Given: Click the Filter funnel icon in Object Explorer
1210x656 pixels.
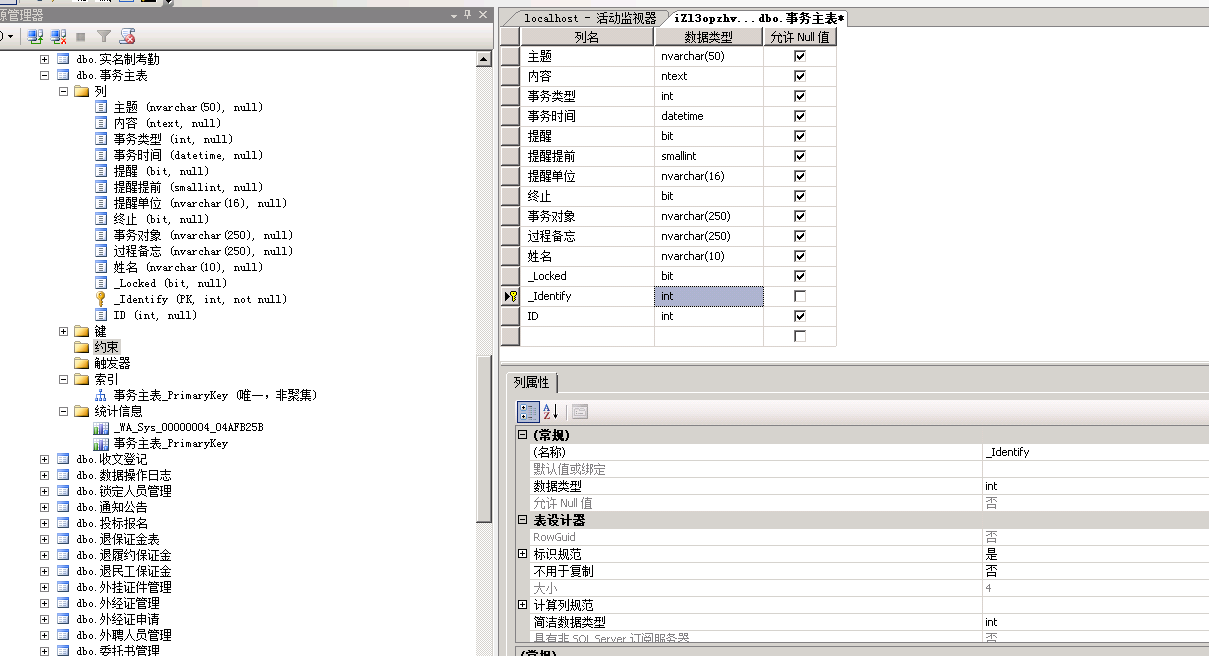Looking at the screenshot, I should [x=103, y=36].
